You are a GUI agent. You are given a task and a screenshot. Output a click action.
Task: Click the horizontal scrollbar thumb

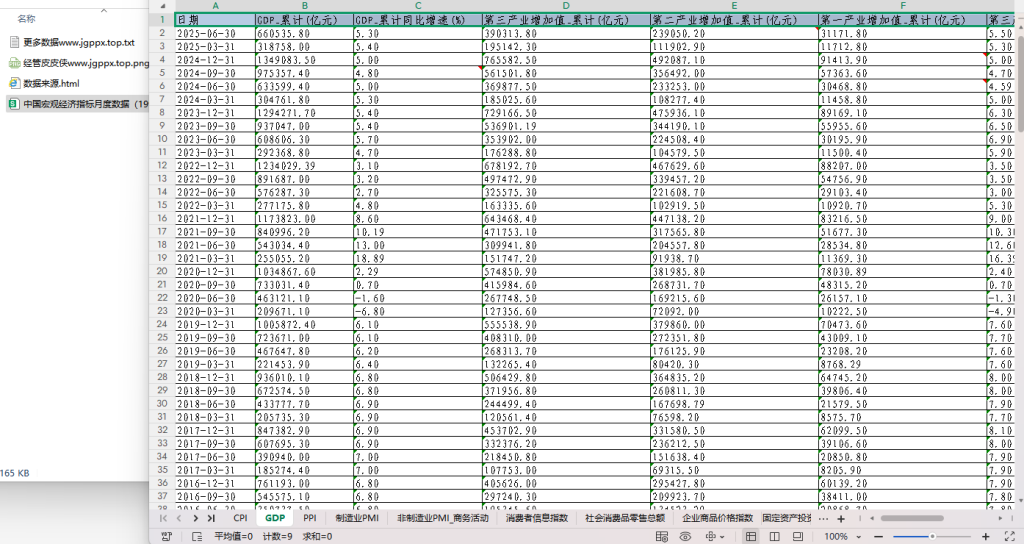point(921,519)
